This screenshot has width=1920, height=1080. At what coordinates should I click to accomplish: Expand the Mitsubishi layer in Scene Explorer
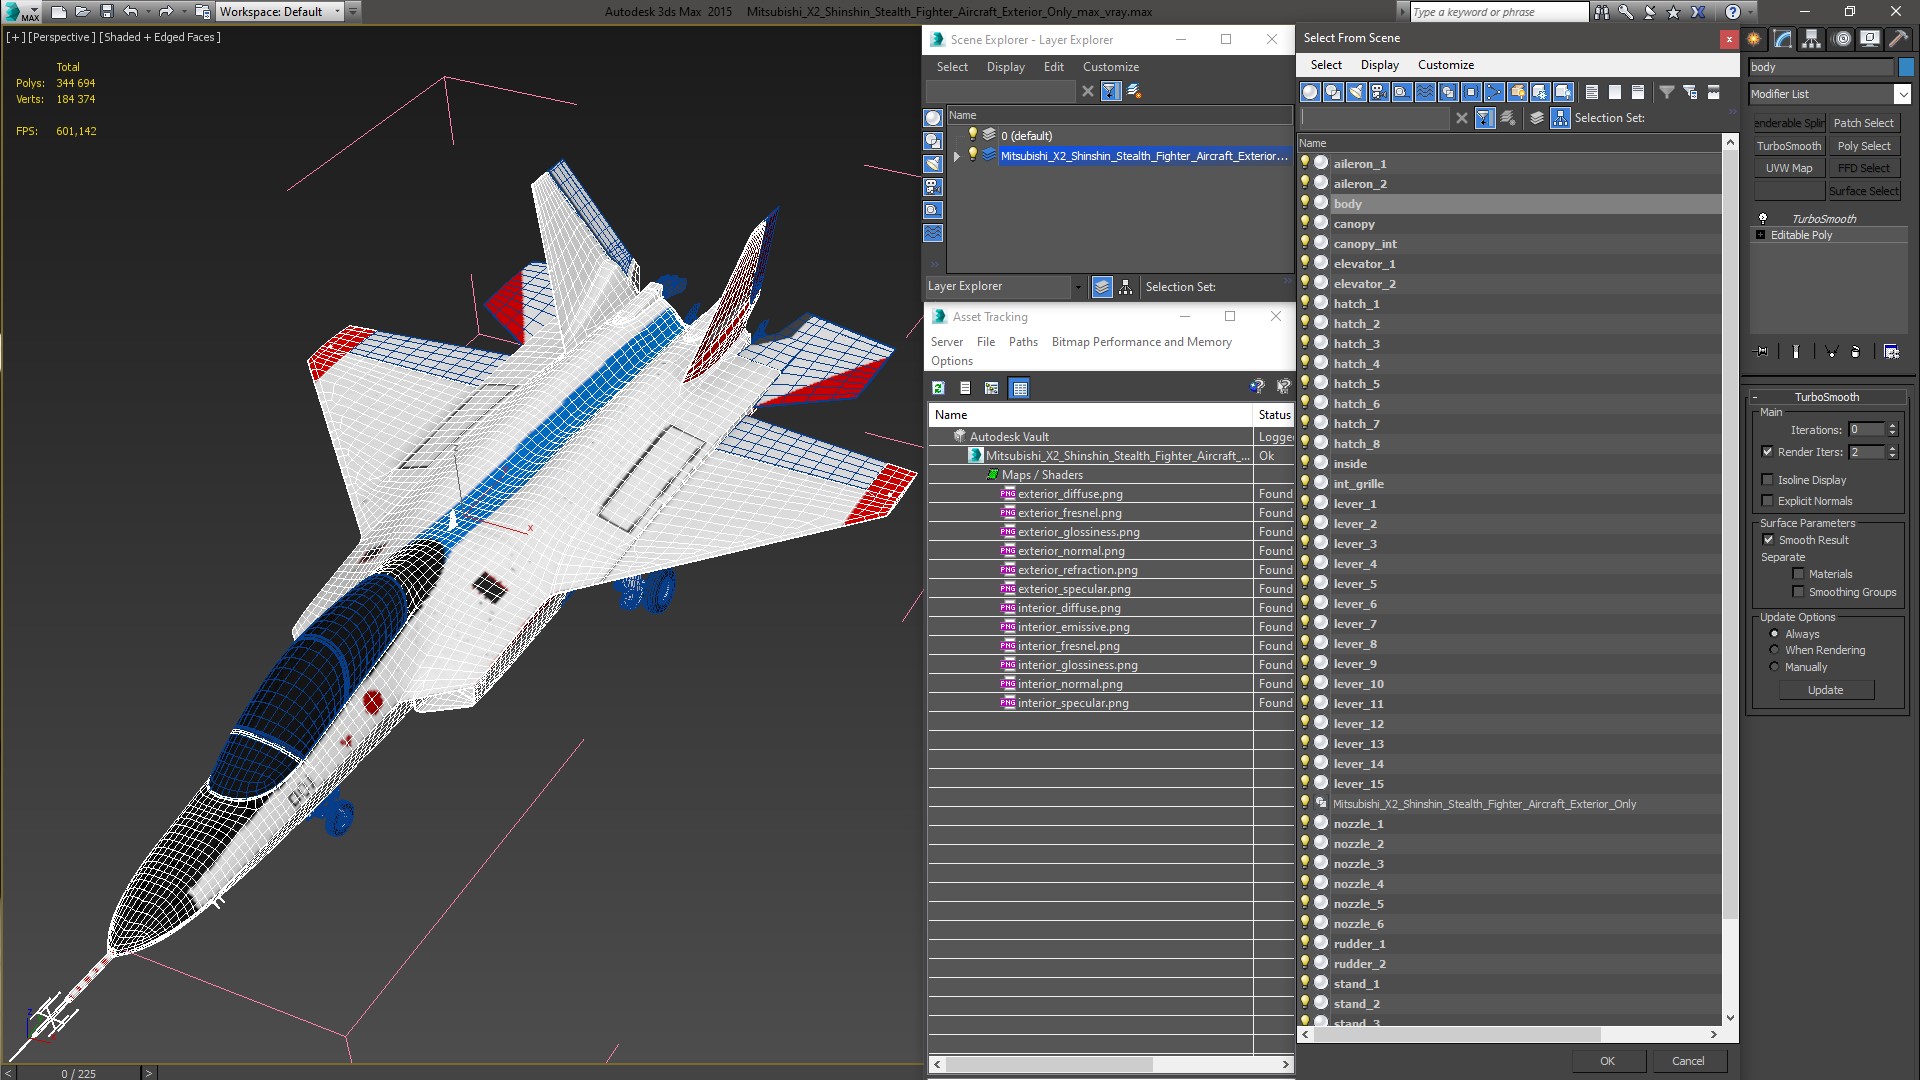tap(957, 156)
